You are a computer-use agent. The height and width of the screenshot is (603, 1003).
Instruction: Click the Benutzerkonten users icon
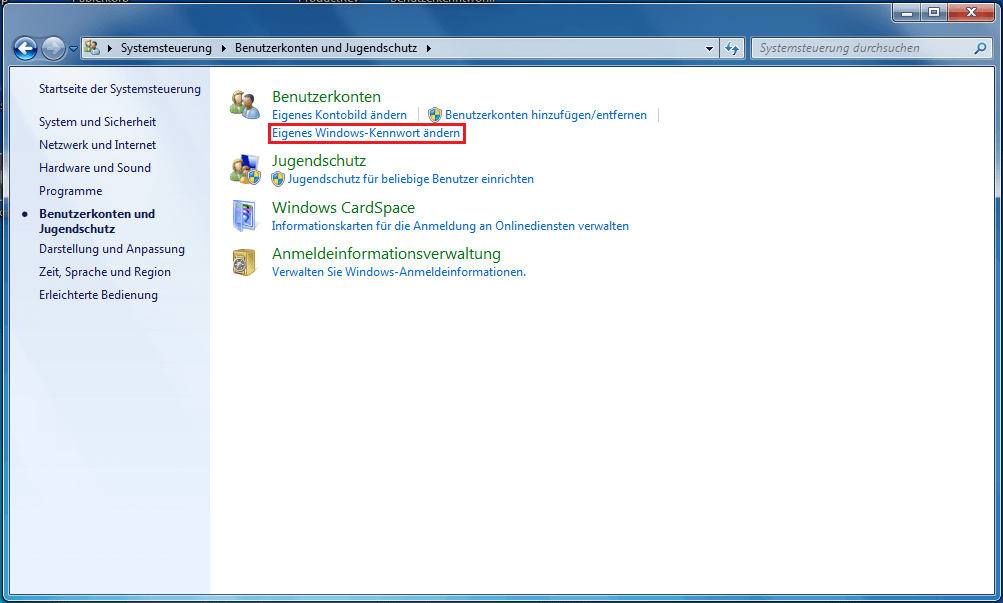[x=245, y=105]
